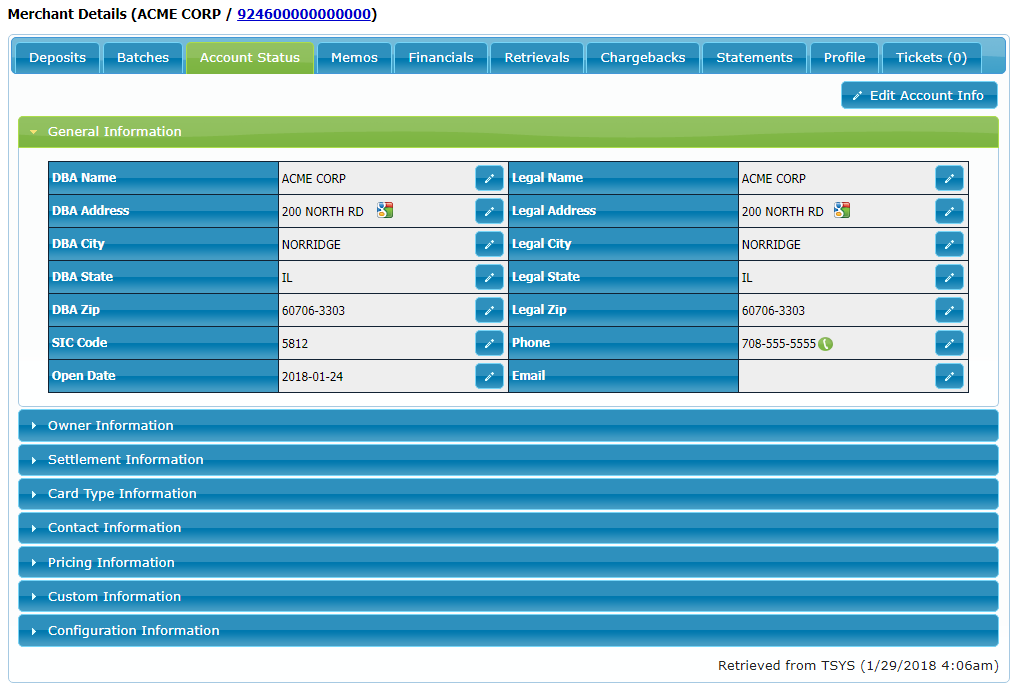Go to the Retrievals tab

coord(537,58)
